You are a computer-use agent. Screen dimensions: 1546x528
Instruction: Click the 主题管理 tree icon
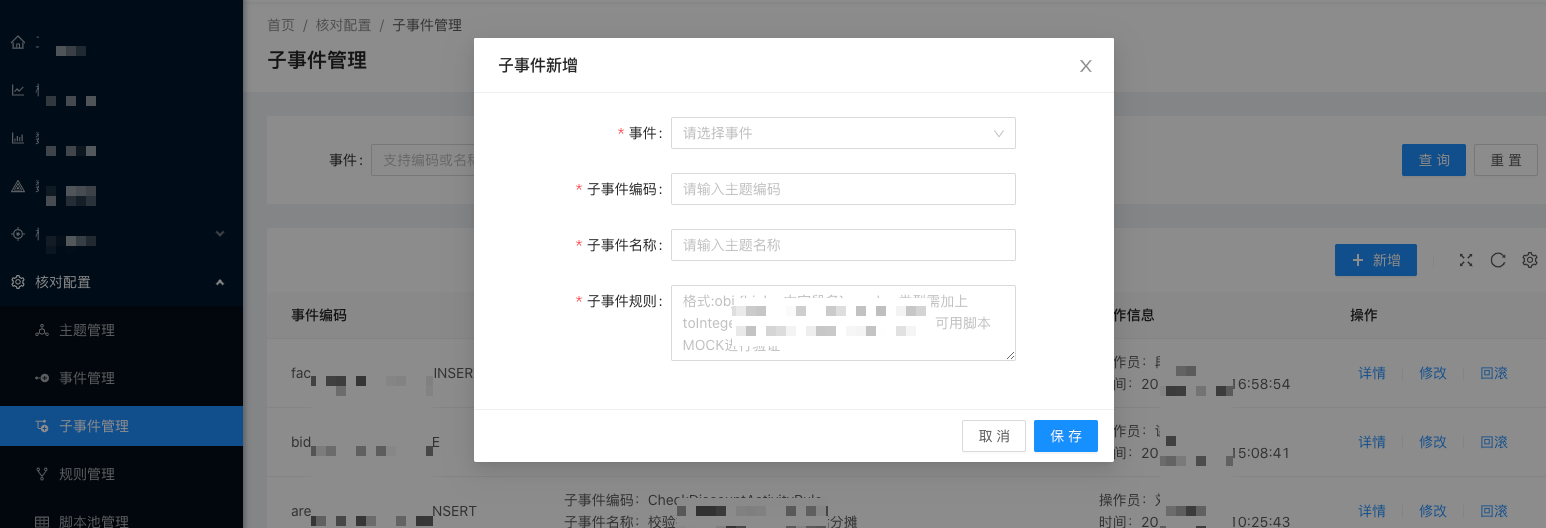42,330
